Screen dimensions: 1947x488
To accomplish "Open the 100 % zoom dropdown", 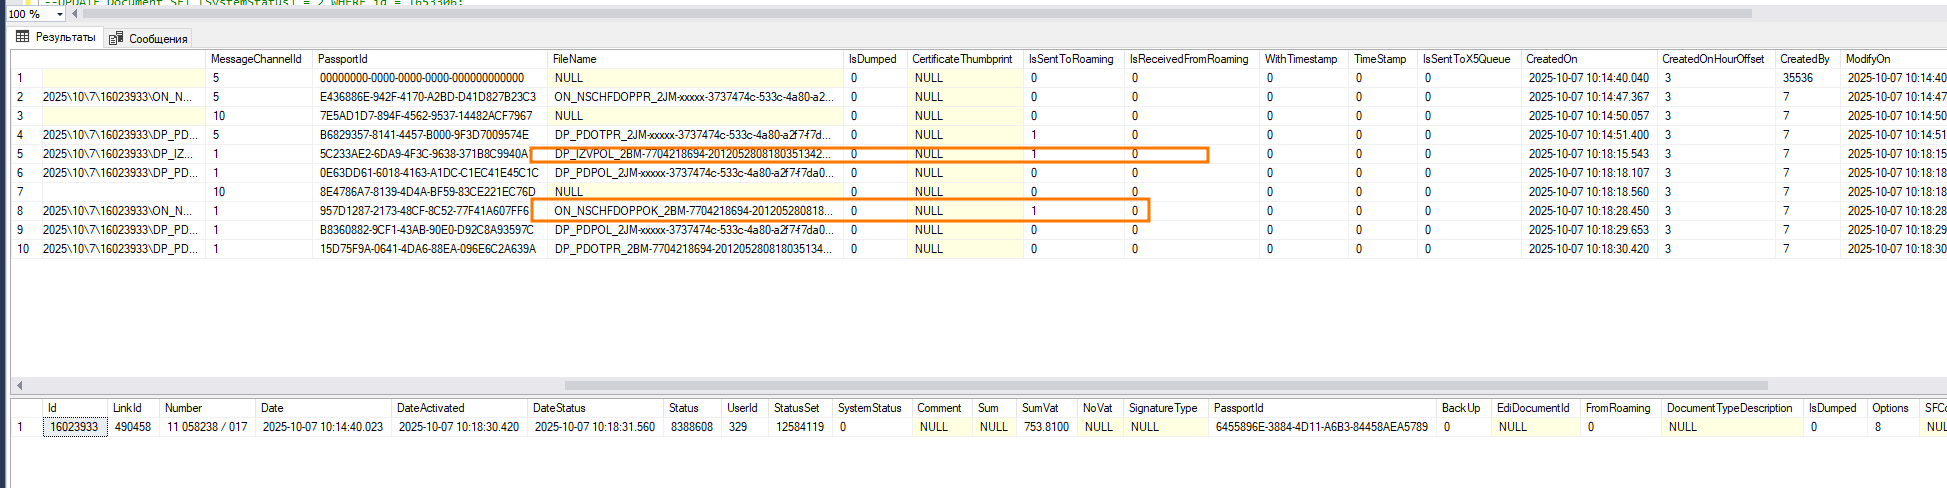I will [x=60, y=14].
